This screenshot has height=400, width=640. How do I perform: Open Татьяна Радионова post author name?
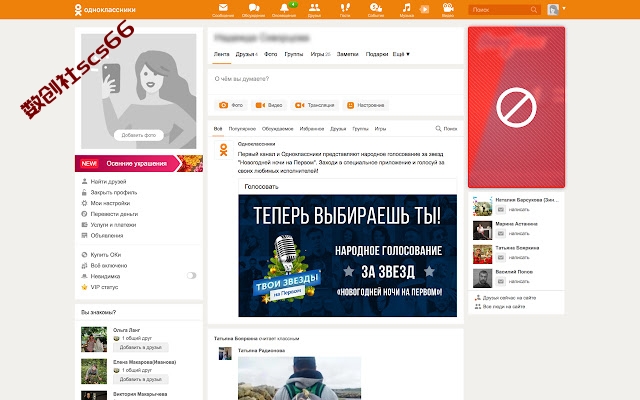(261, 350)
